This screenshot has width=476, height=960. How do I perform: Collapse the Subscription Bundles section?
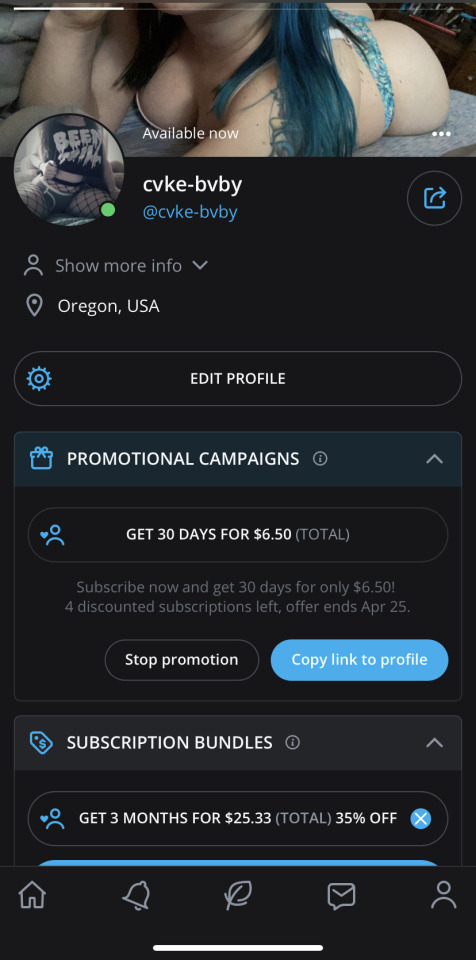pos(434,743)
